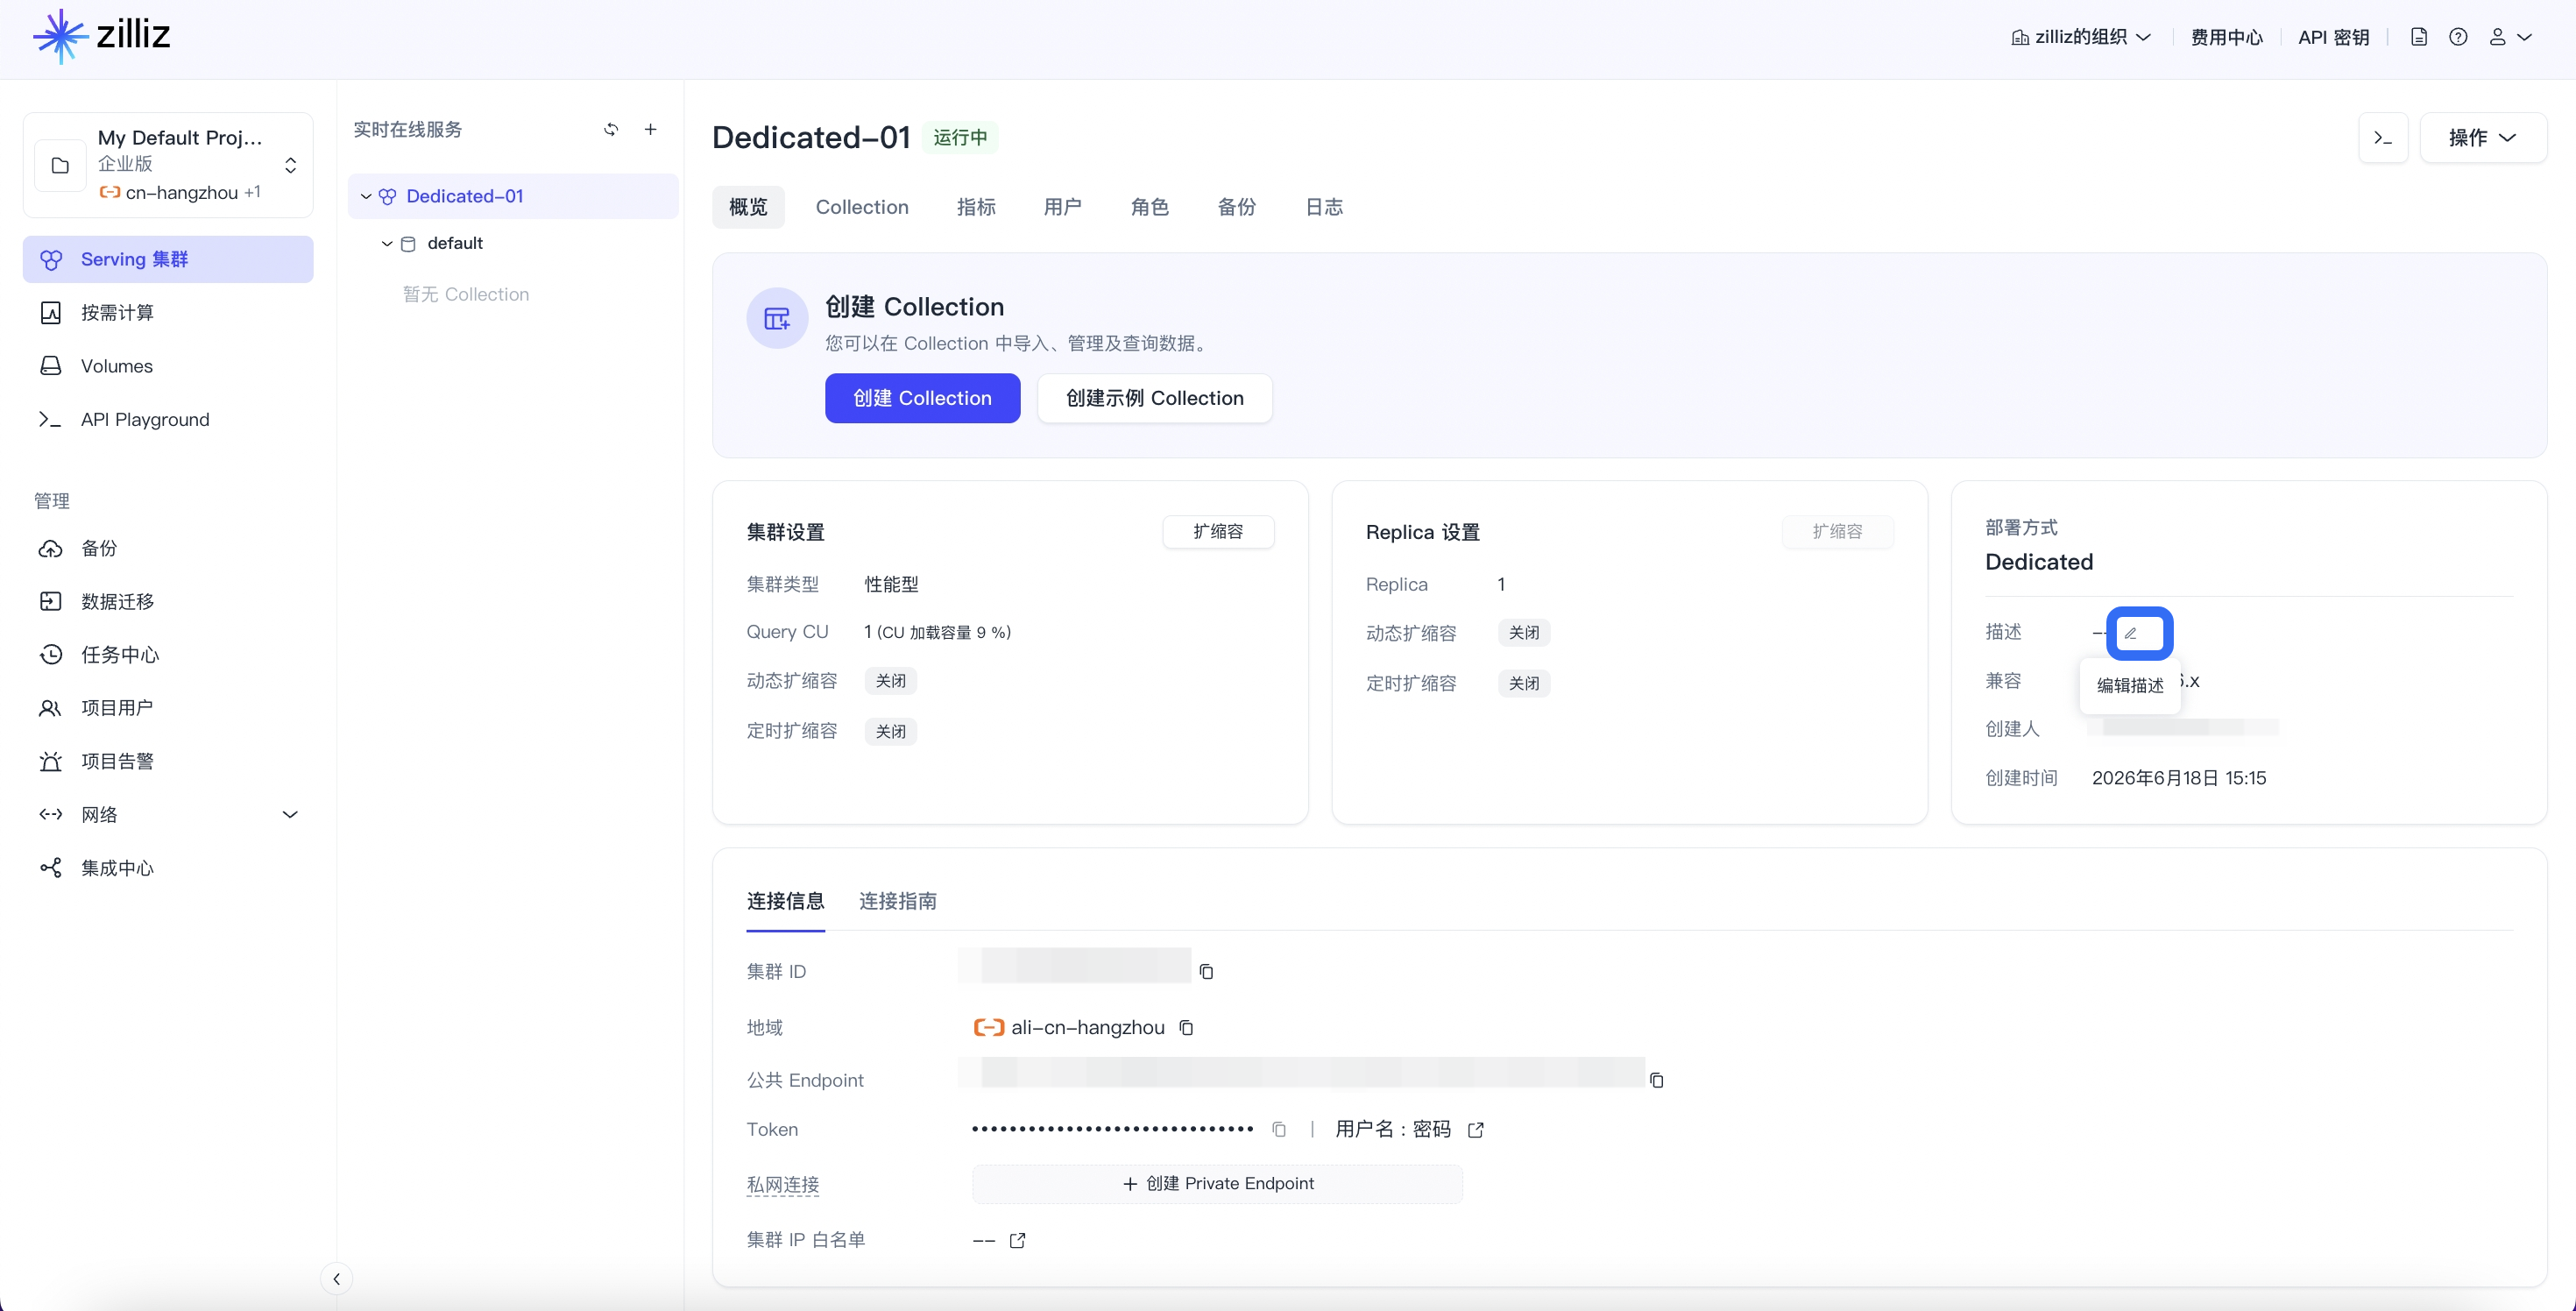2576x1311 pixels.
Task: Expand the zilliz的组织 organization dropdown
Action: [2081, 37]
